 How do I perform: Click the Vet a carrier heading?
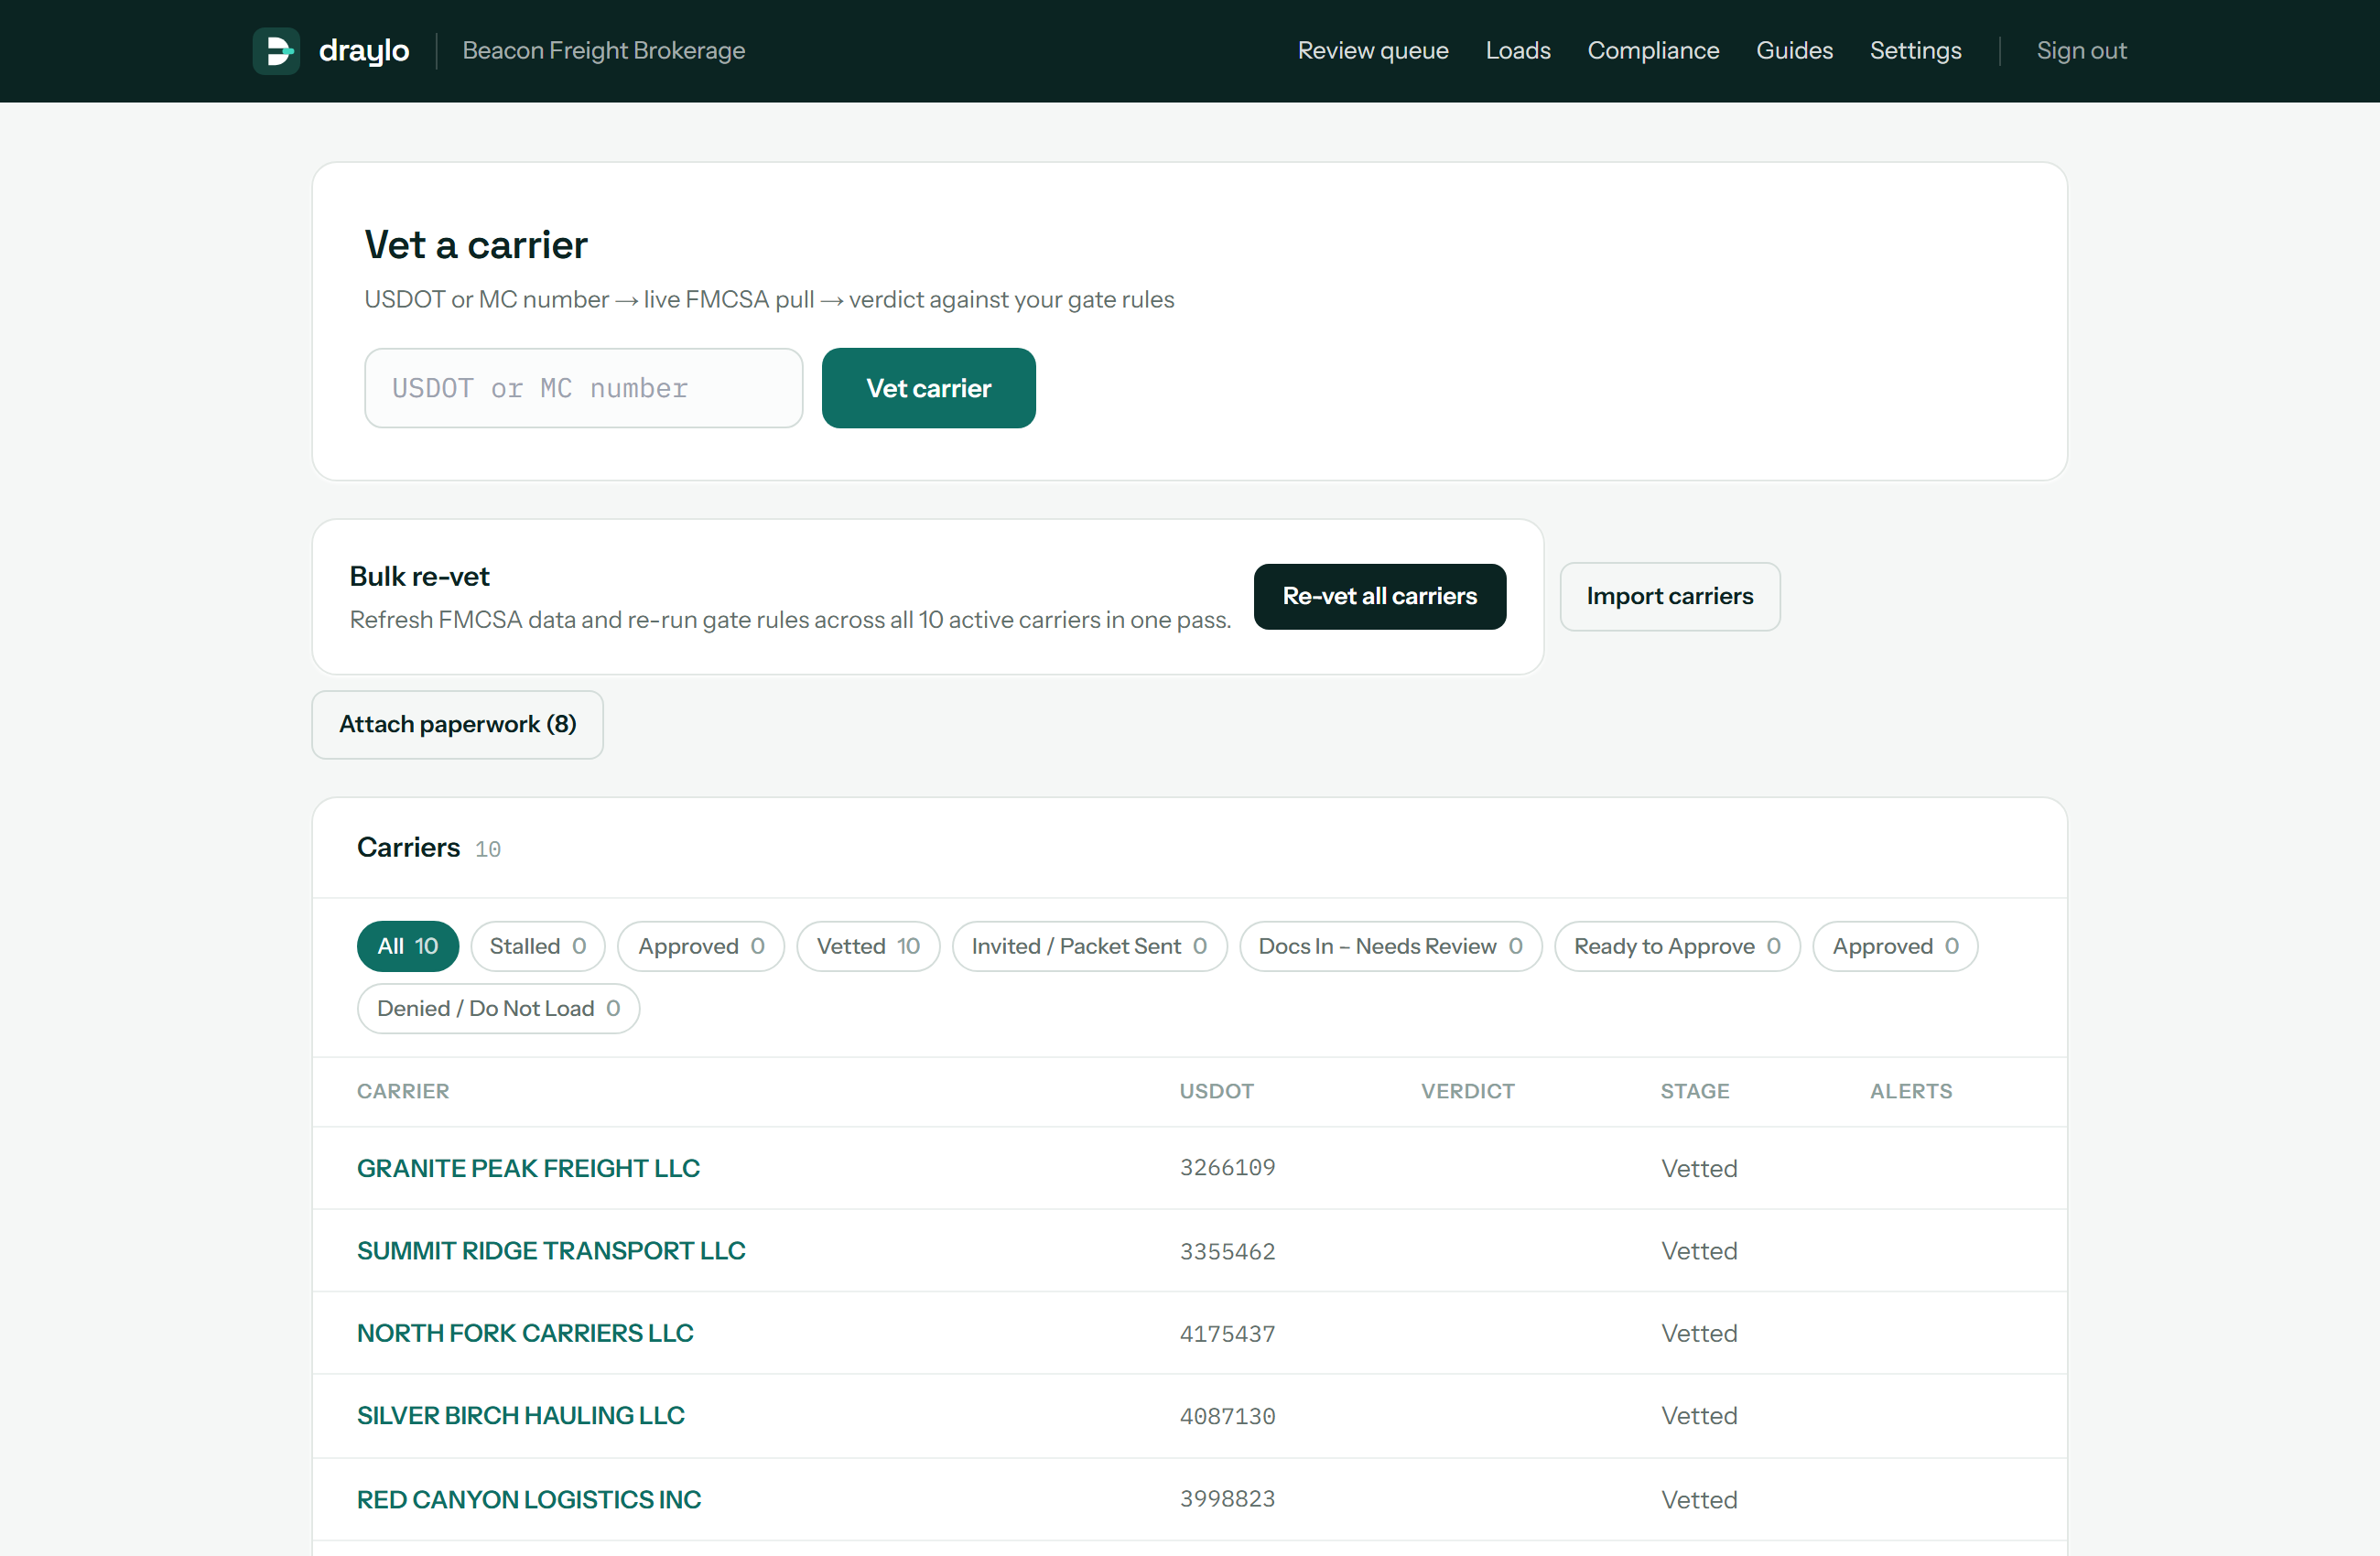coord(475,245)
